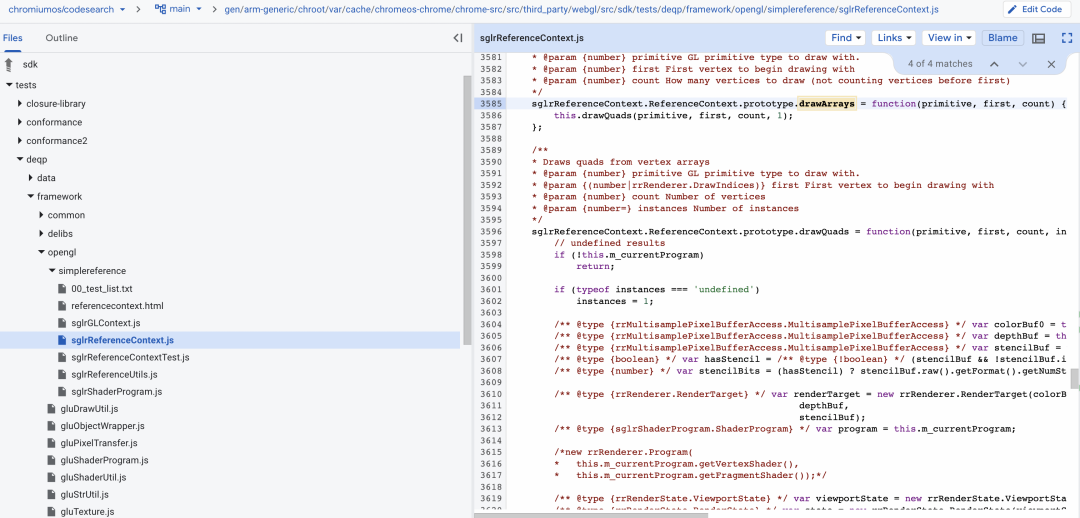This screenshot has height=518, width=1080.
Task: Go up to parent sdk folder
Action: [x=10, y=64]
